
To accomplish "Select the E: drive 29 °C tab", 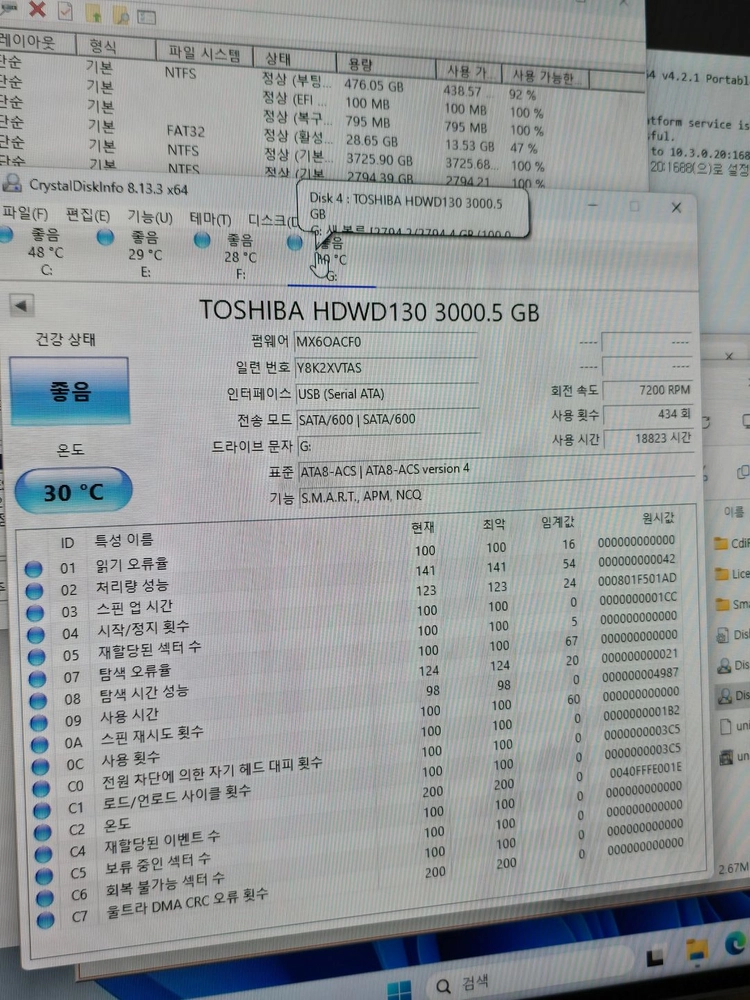I will click(x=134, y=254).
